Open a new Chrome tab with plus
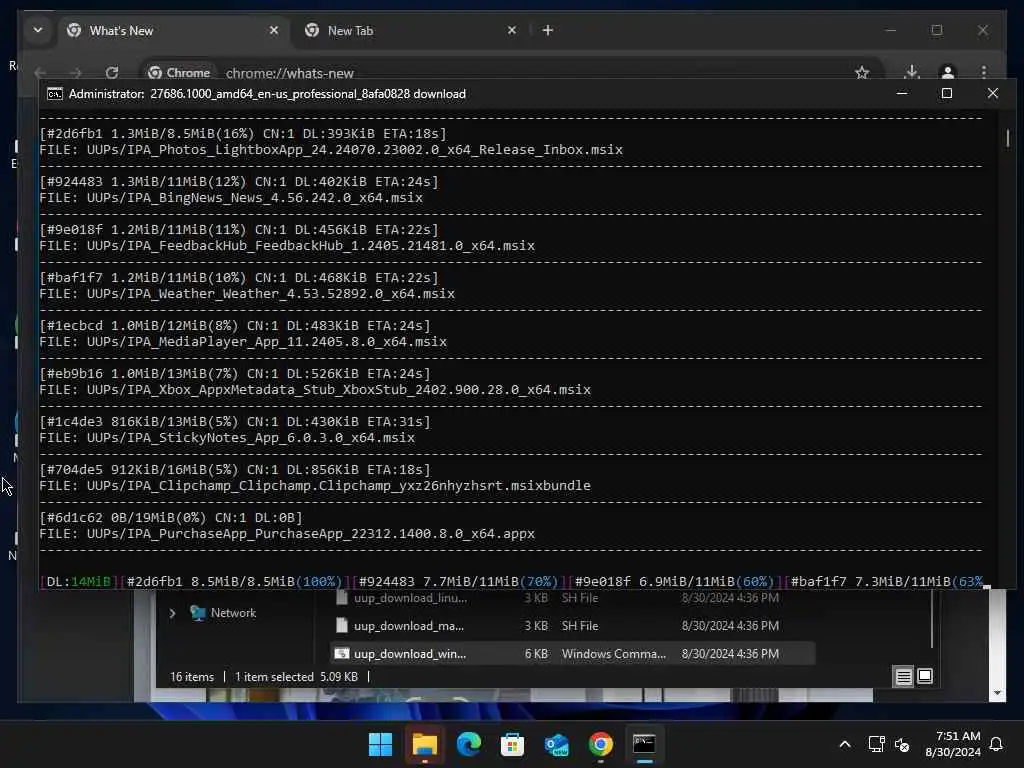 pos(547,30)
